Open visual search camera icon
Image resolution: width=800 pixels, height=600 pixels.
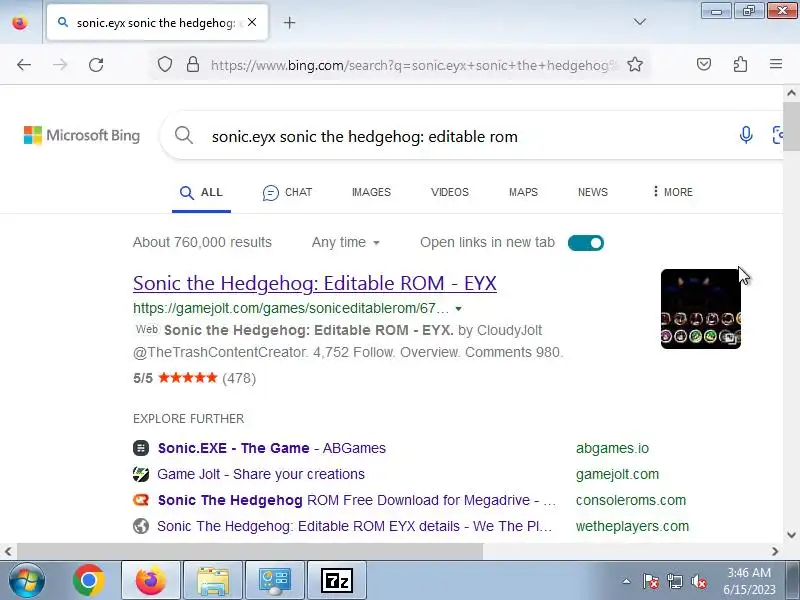click(777, 135)
